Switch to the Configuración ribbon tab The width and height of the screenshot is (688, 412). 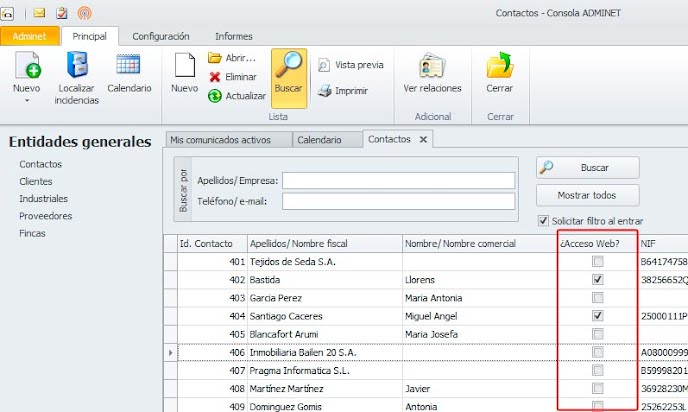click(x=161, y=35)
